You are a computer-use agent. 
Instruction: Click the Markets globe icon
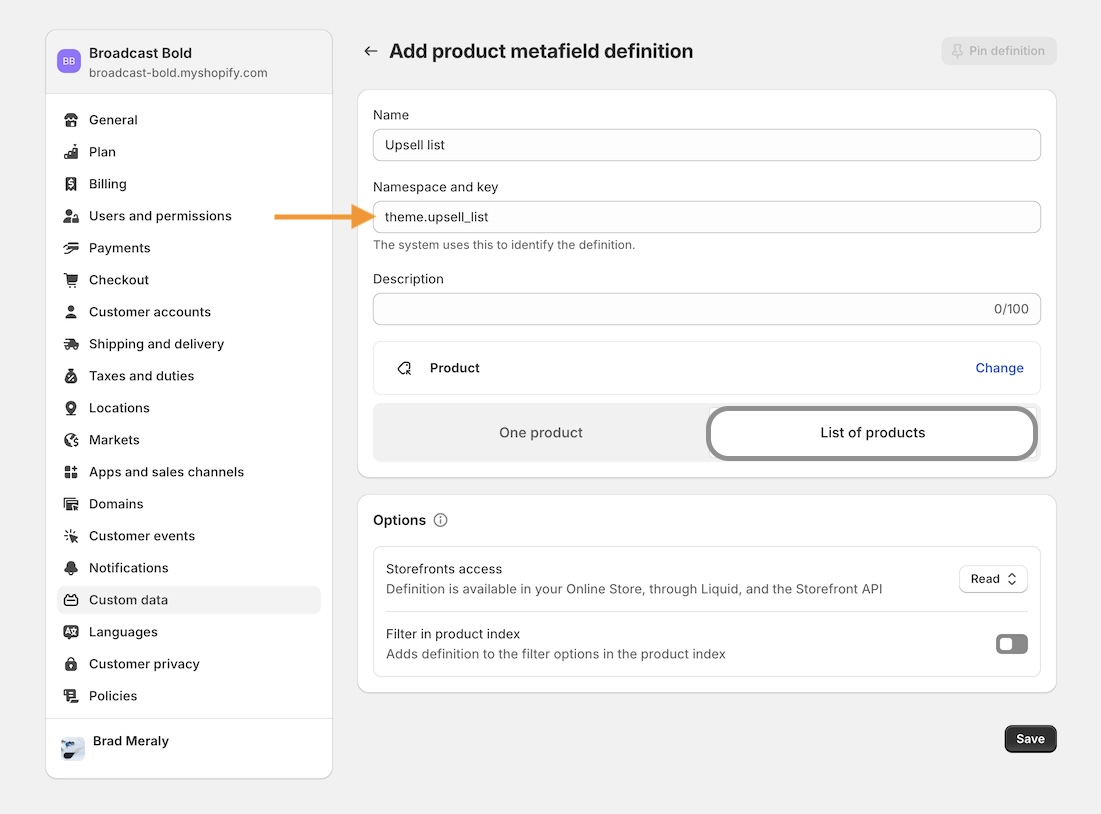coord(71,440)
